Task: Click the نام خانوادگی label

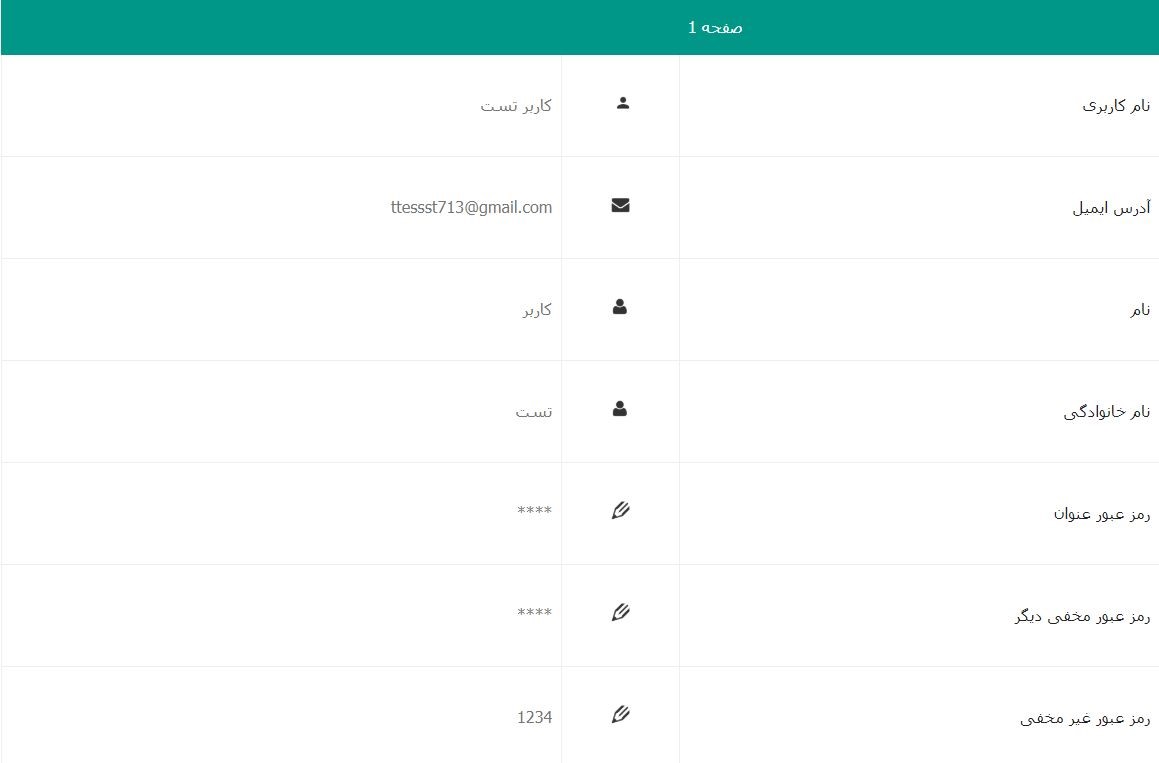Action: coord(1107,412)
